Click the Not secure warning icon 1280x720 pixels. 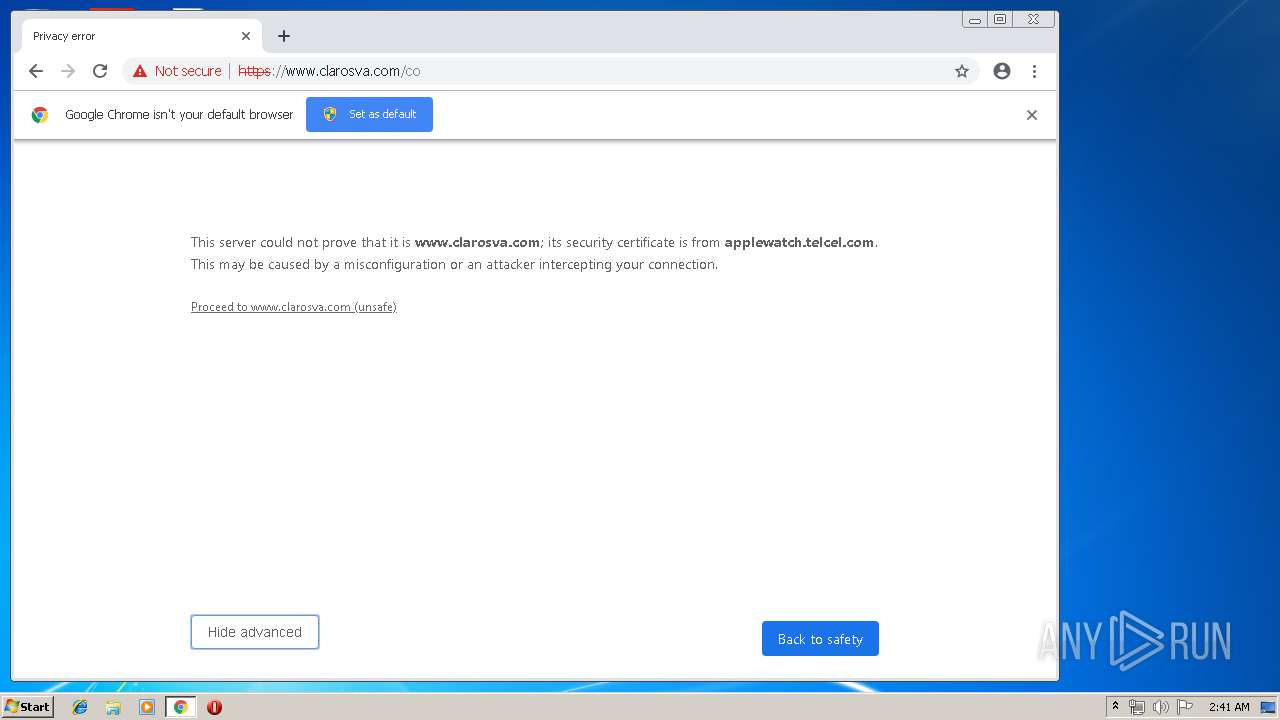[x=140, y=71]
